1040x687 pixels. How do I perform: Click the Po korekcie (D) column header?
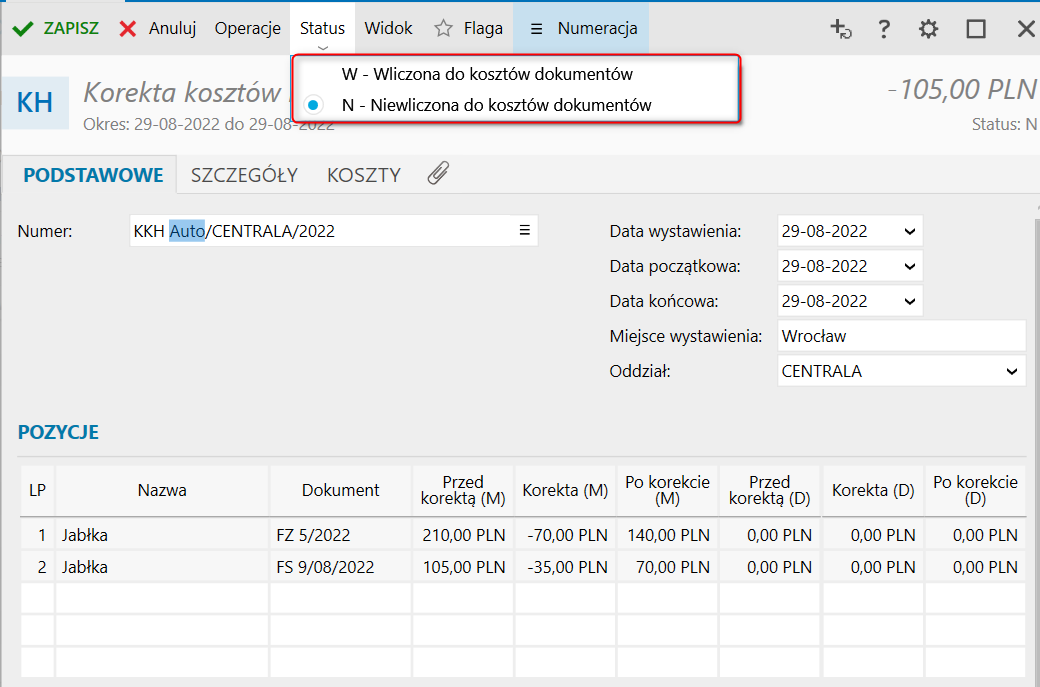975,490
